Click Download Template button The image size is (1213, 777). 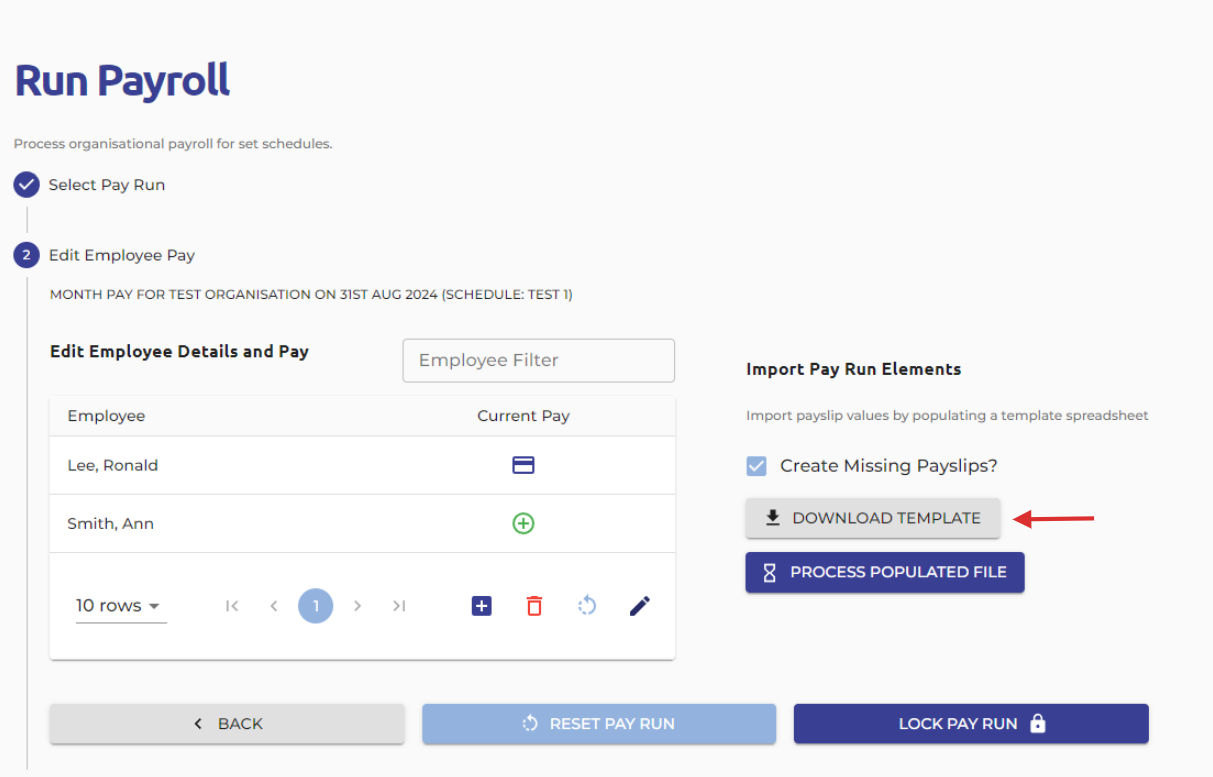873,518
